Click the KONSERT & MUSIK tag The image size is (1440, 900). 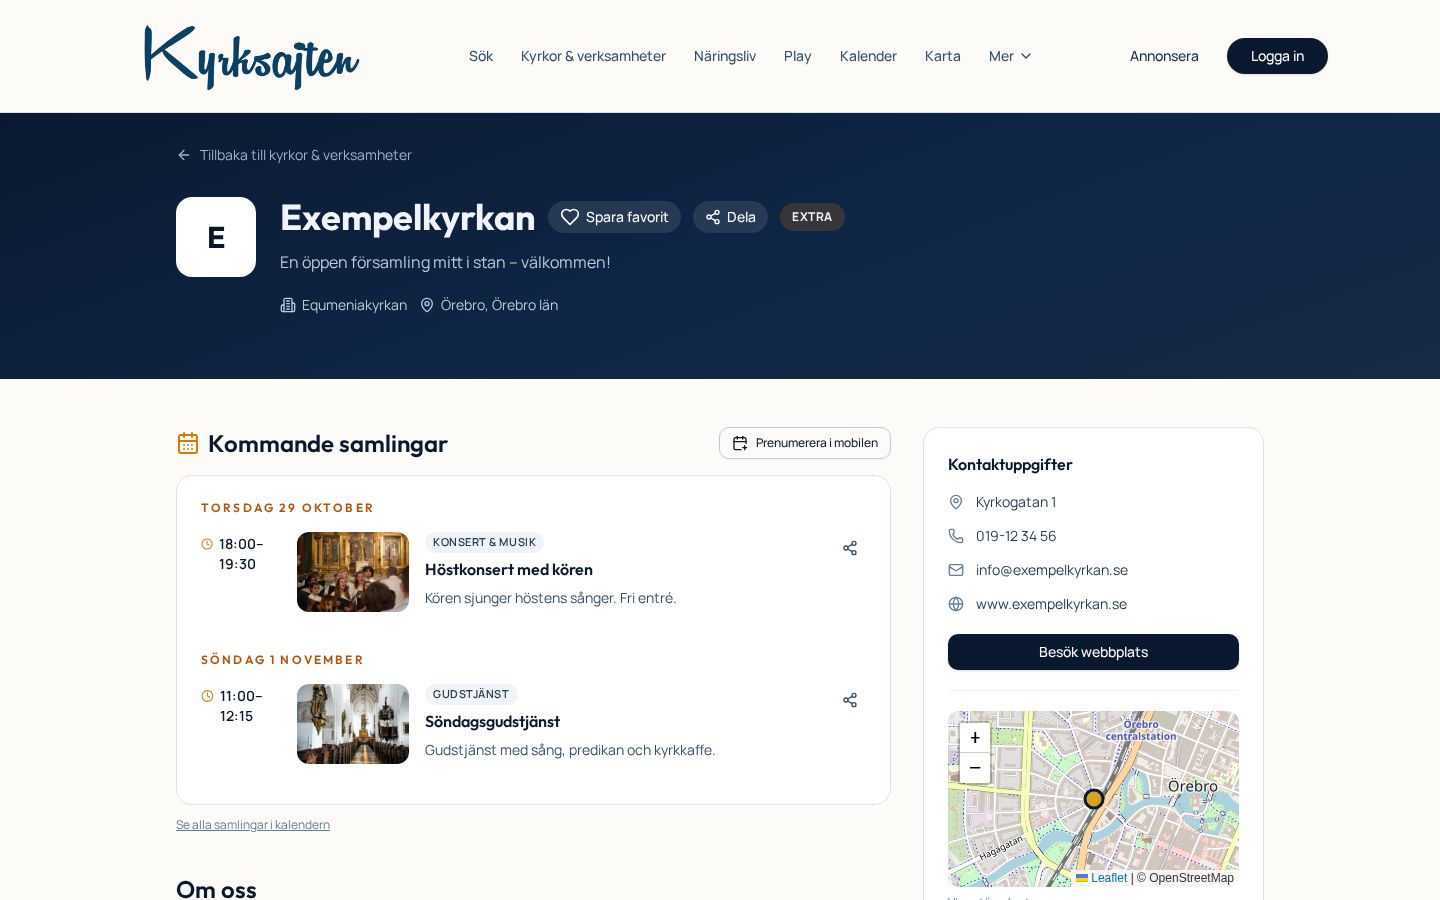[x=484, y=542]
